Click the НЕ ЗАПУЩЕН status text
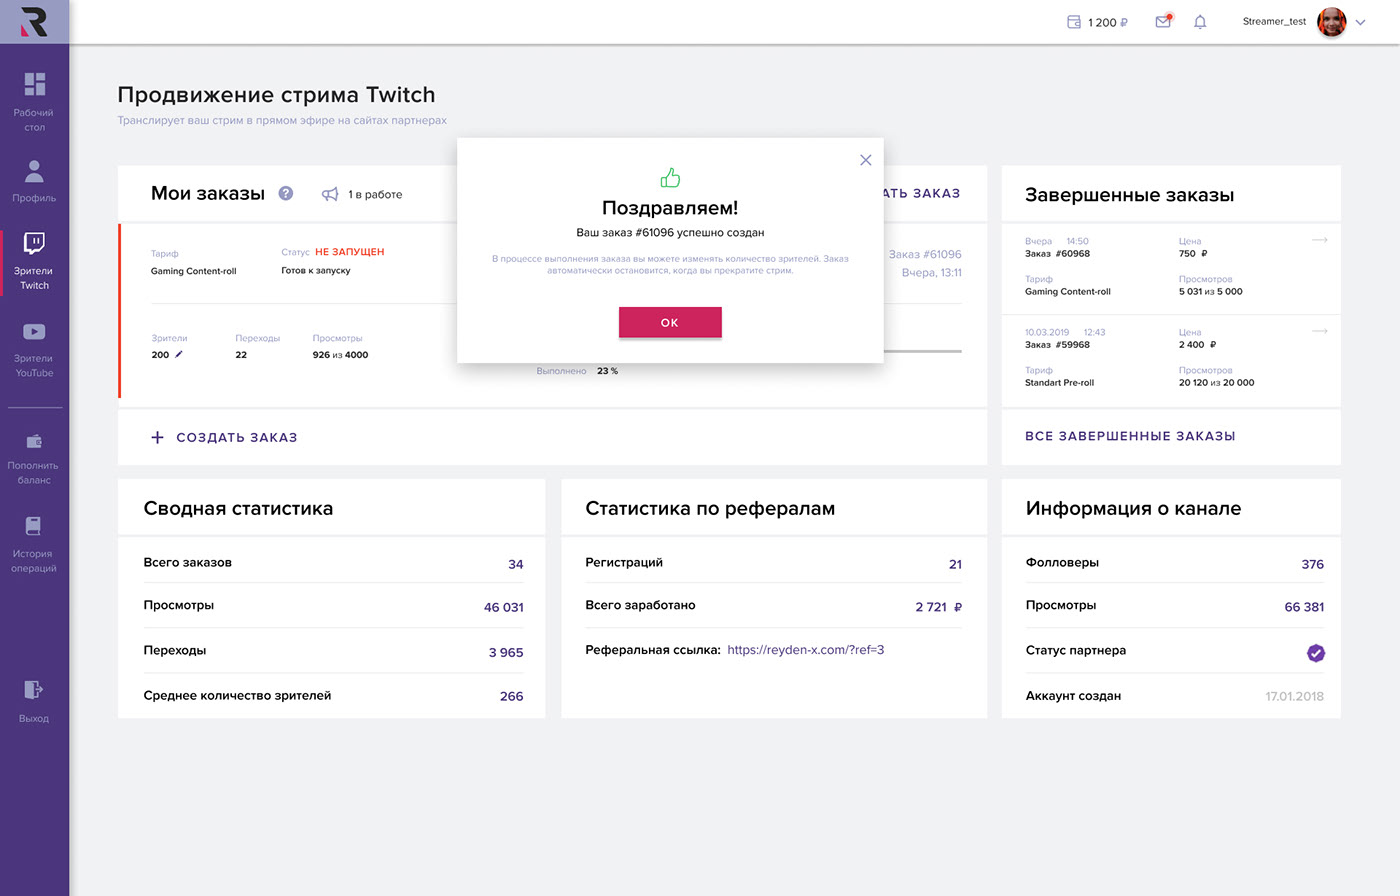The height and width of the screenshot is (896, 1400). (350, 252)
